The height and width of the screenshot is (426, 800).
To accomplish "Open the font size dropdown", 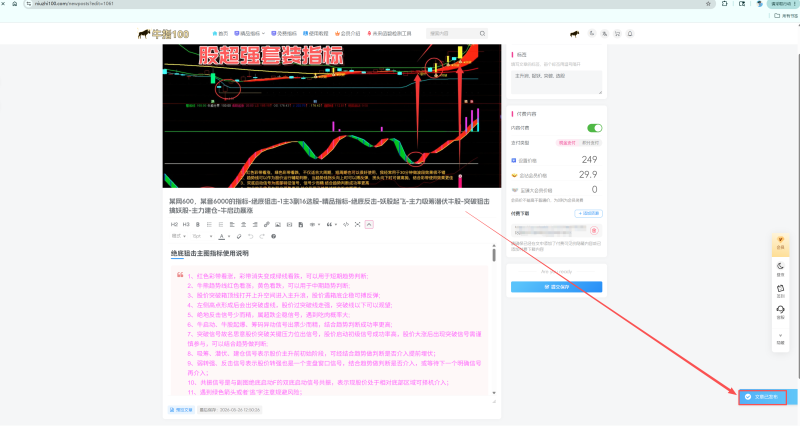I will coord(203,236).
